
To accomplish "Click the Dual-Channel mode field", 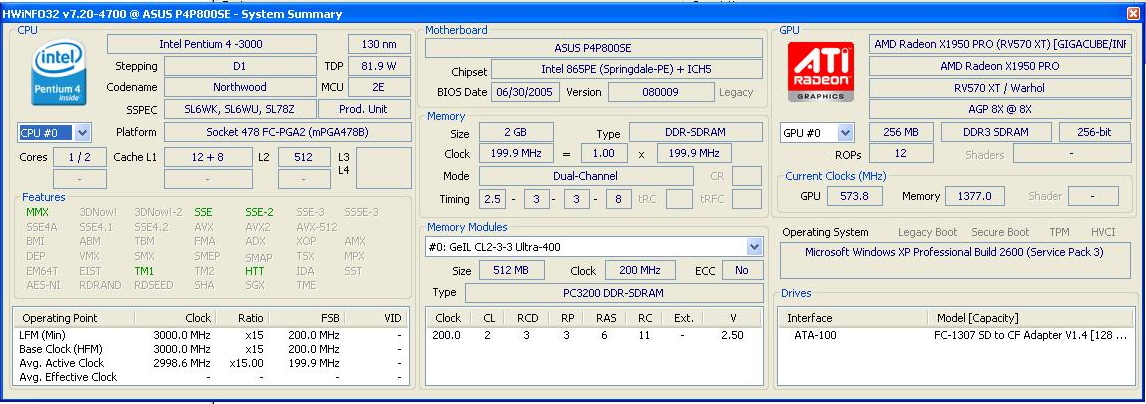I will (586, 176).
